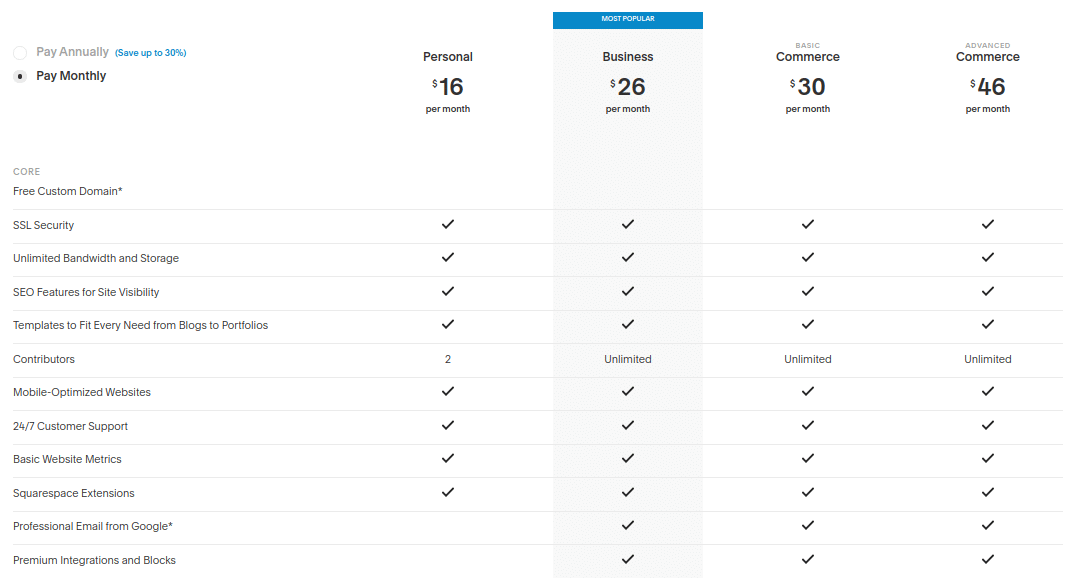Click the 24/7 Customer Support label

(x=70, y=426)
